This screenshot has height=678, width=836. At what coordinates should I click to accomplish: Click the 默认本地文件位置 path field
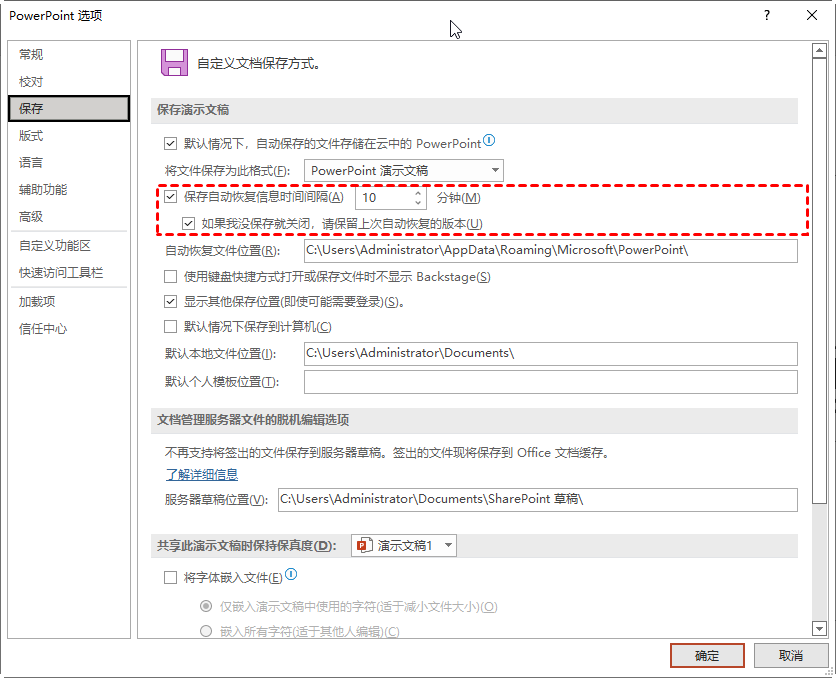(x=551, y=354)
